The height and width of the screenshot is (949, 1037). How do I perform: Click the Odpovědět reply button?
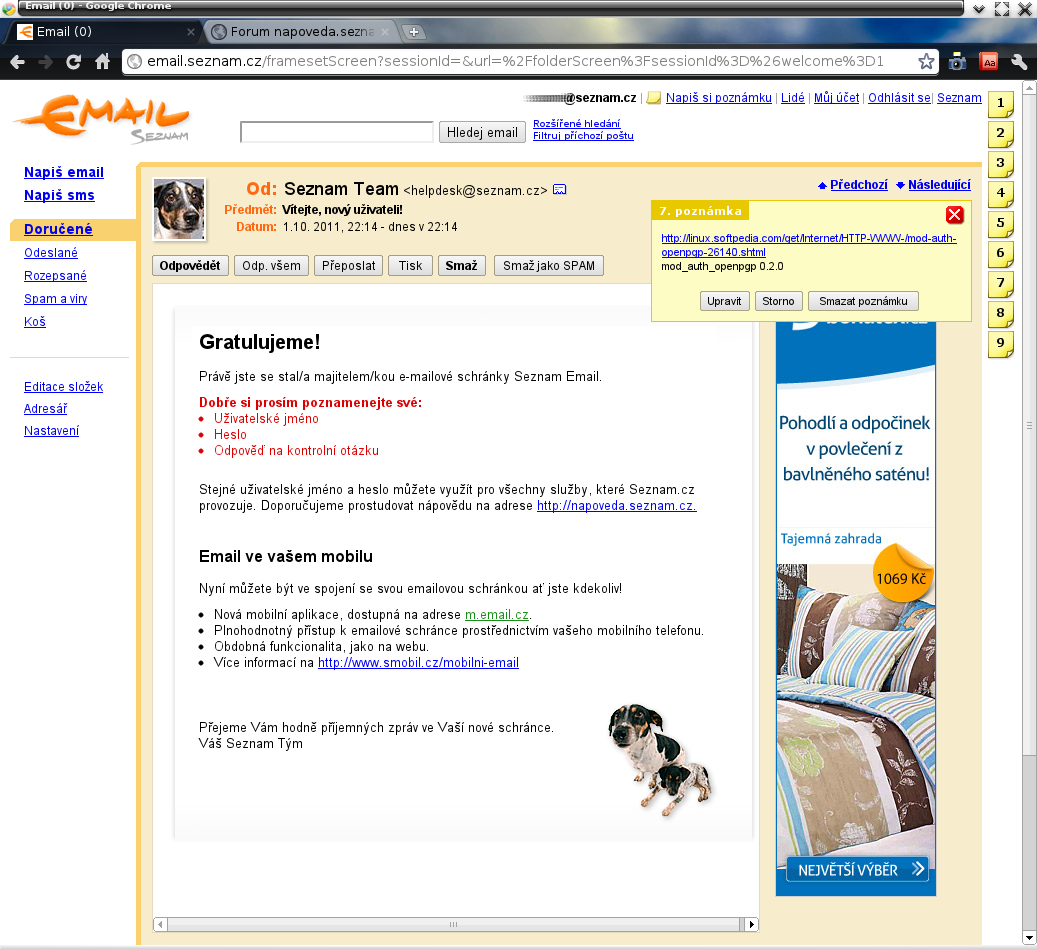coord(190,266)
